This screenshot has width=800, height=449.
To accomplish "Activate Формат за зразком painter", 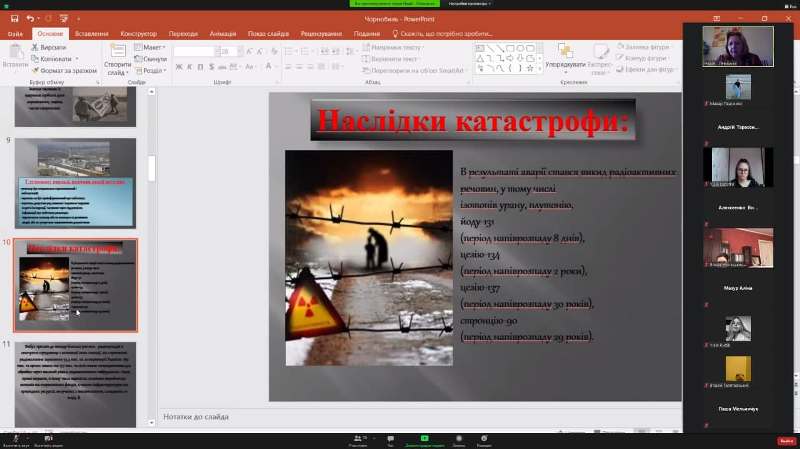I will point(64,70).
